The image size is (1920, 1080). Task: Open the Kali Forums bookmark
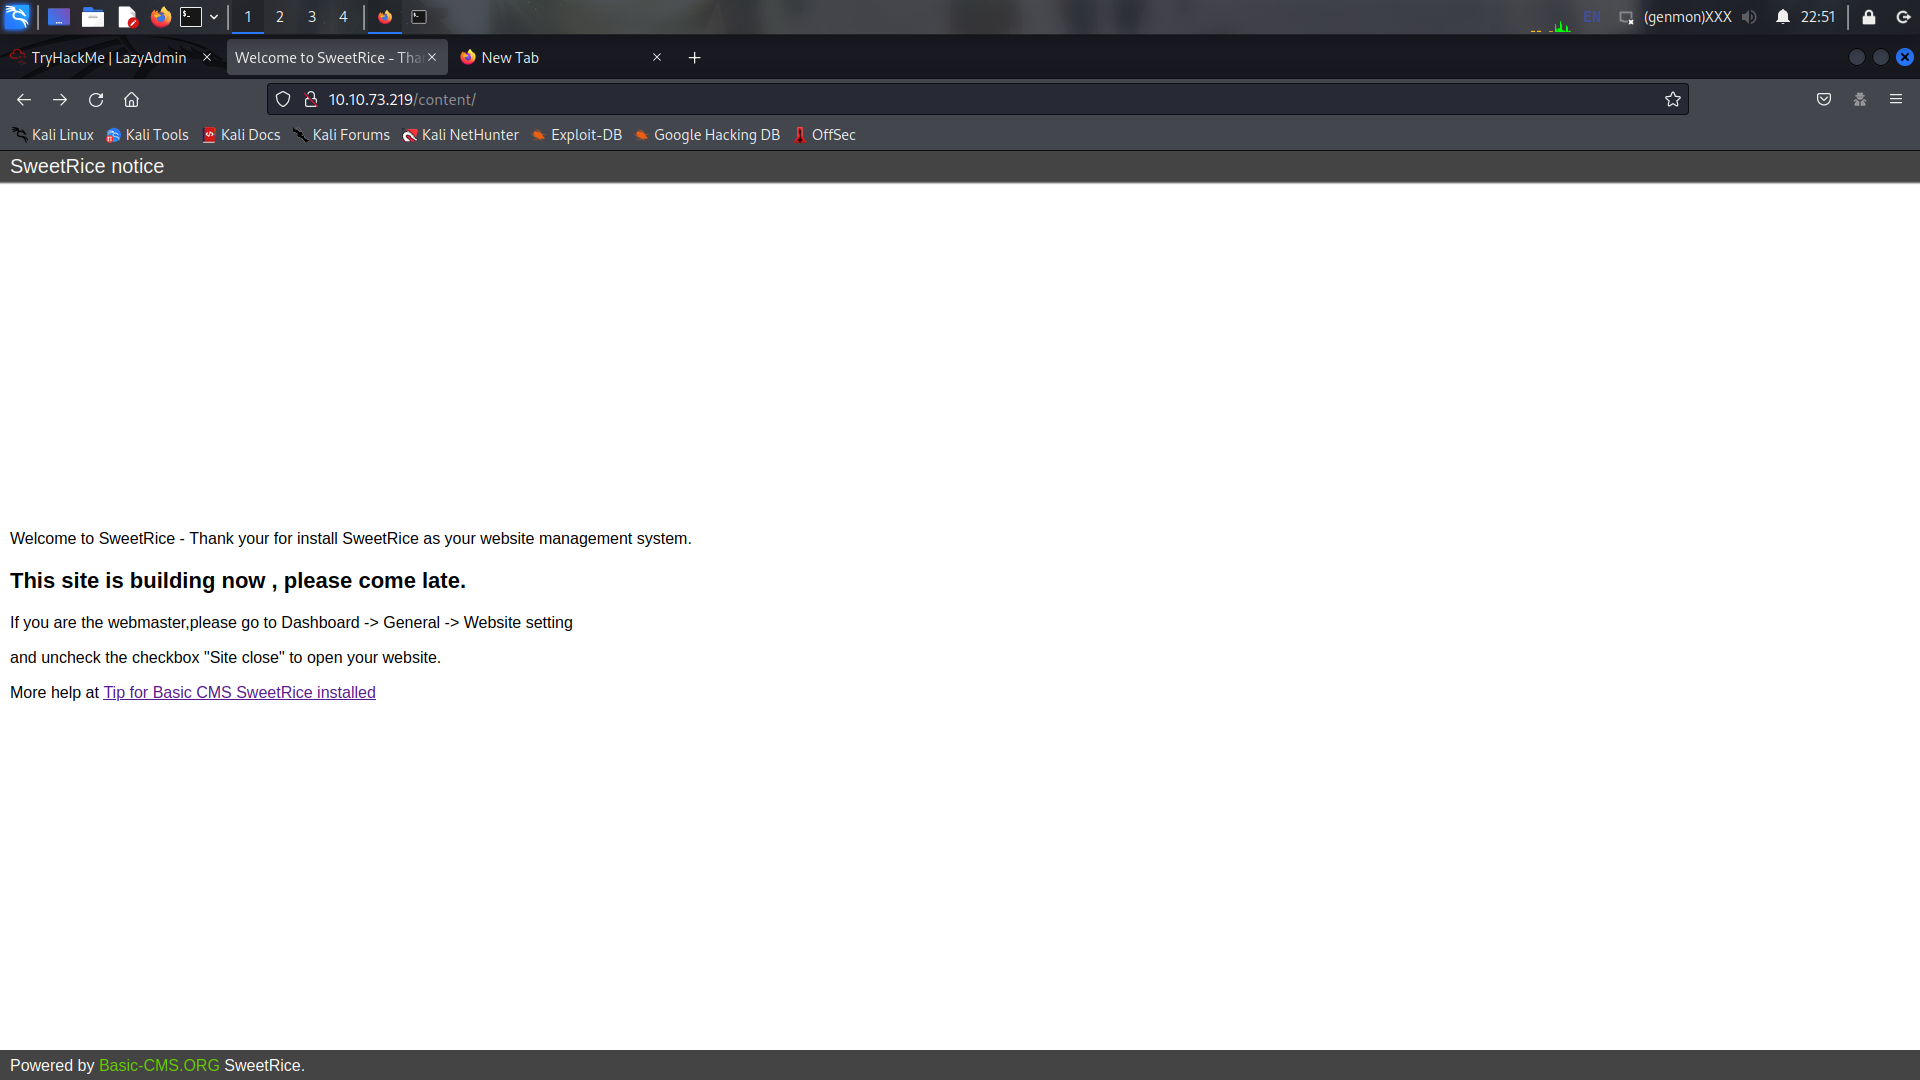tap(341, 135)
